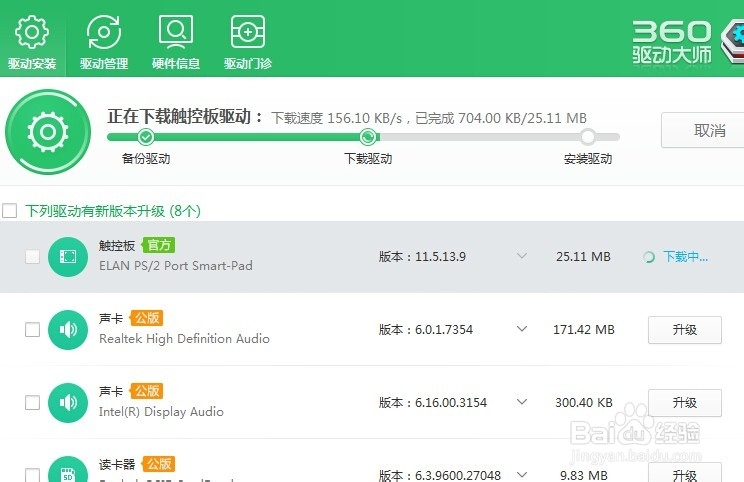Click the 触控板 device icon
The width and height of the screenshot is (744, 482).
(x=68, y=257)
